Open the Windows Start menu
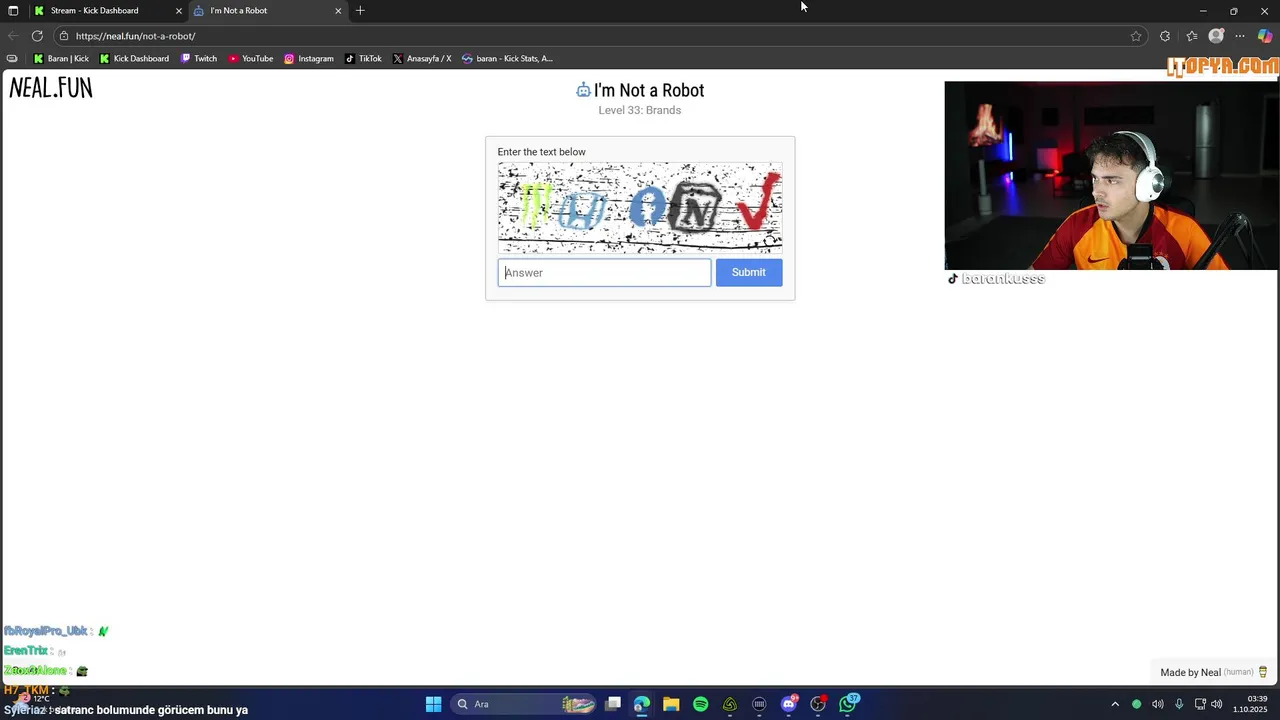This screenshot has width=1280, height=720. (x=433, y=704)
